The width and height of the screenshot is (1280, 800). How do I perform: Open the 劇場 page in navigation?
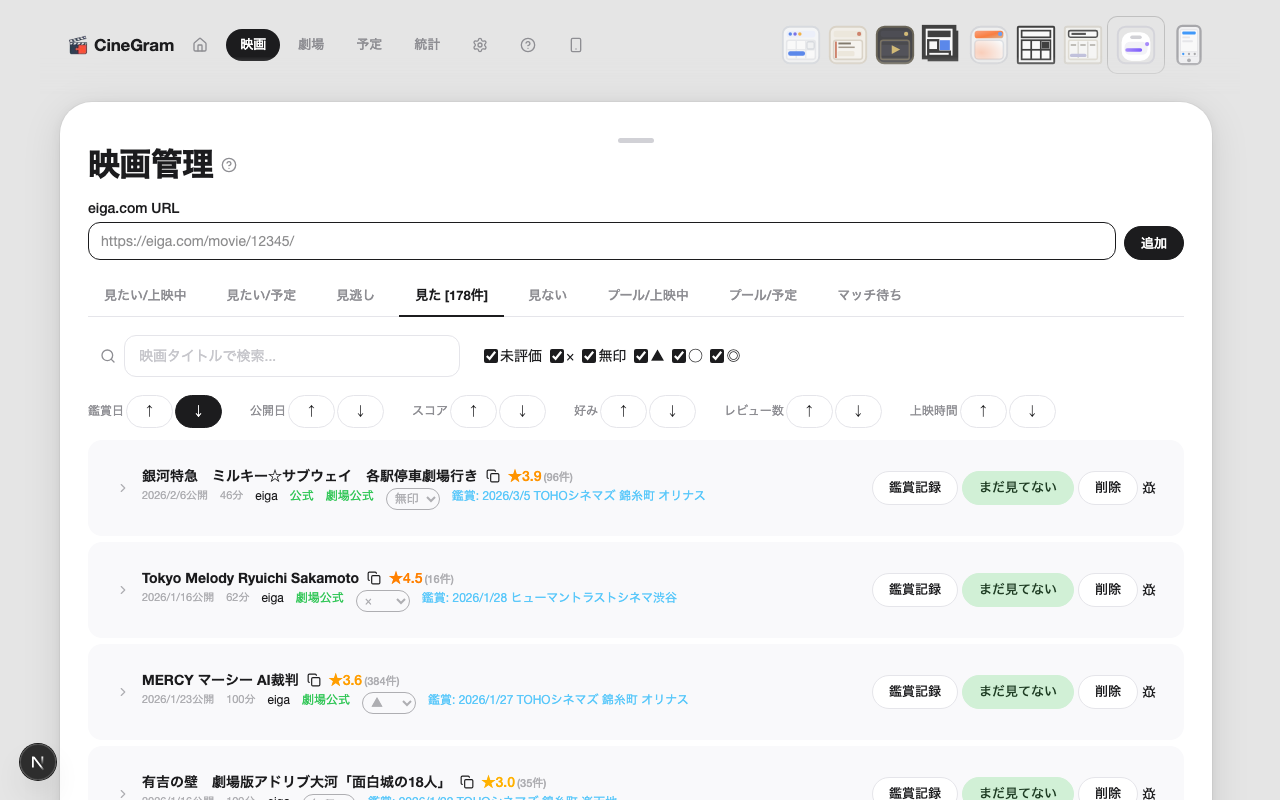(311, 45)
